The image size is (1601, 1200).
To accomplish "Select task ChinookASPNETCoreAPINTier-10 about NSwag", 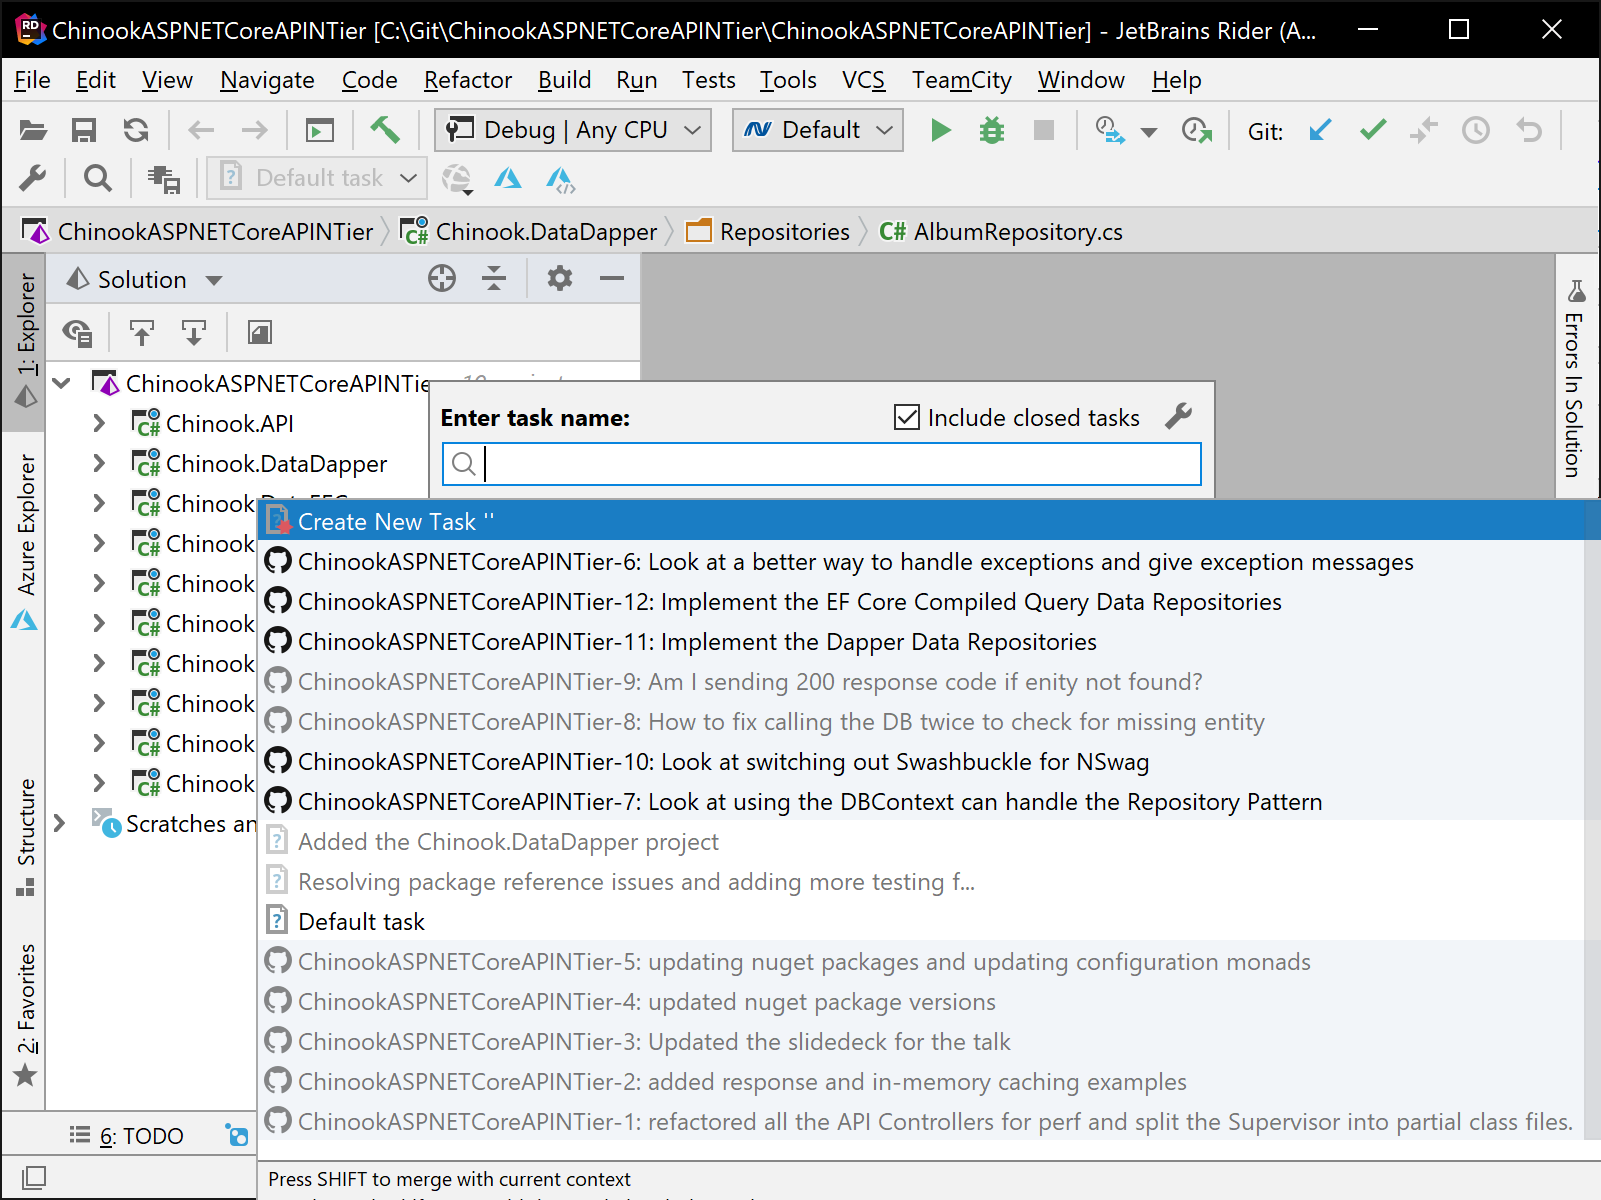I will (x=929, y=761).
